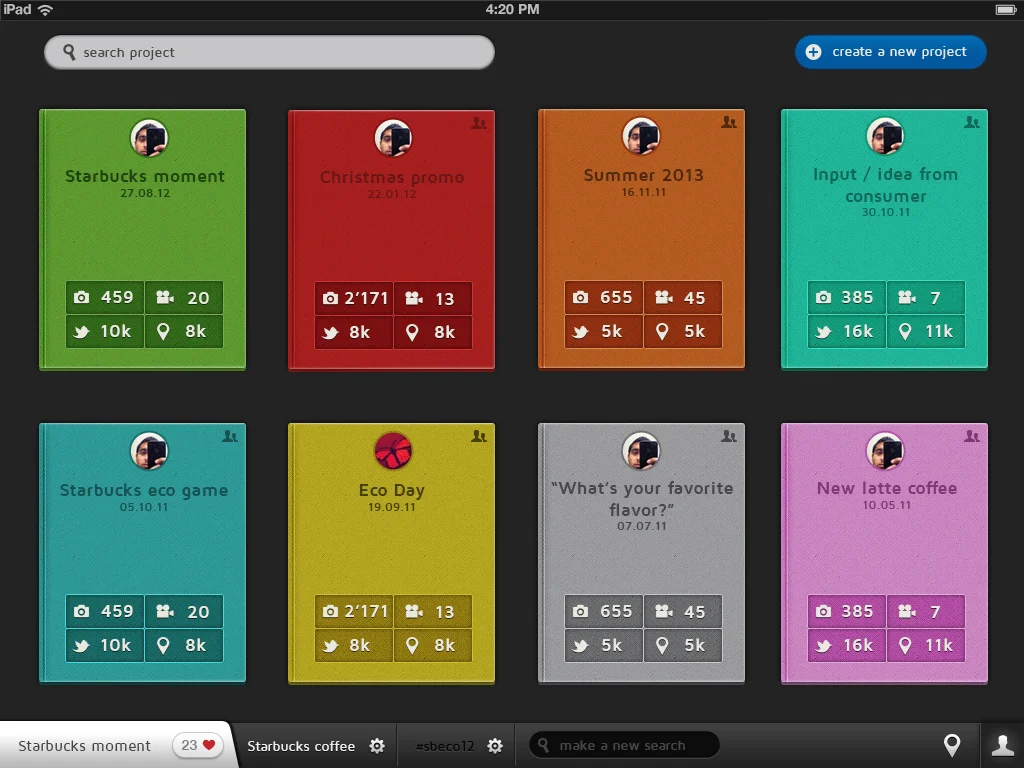Open video count 45 on Summer 2013 card
Viewport: 1024px width, 768px height.
click(x=682, y=298)
